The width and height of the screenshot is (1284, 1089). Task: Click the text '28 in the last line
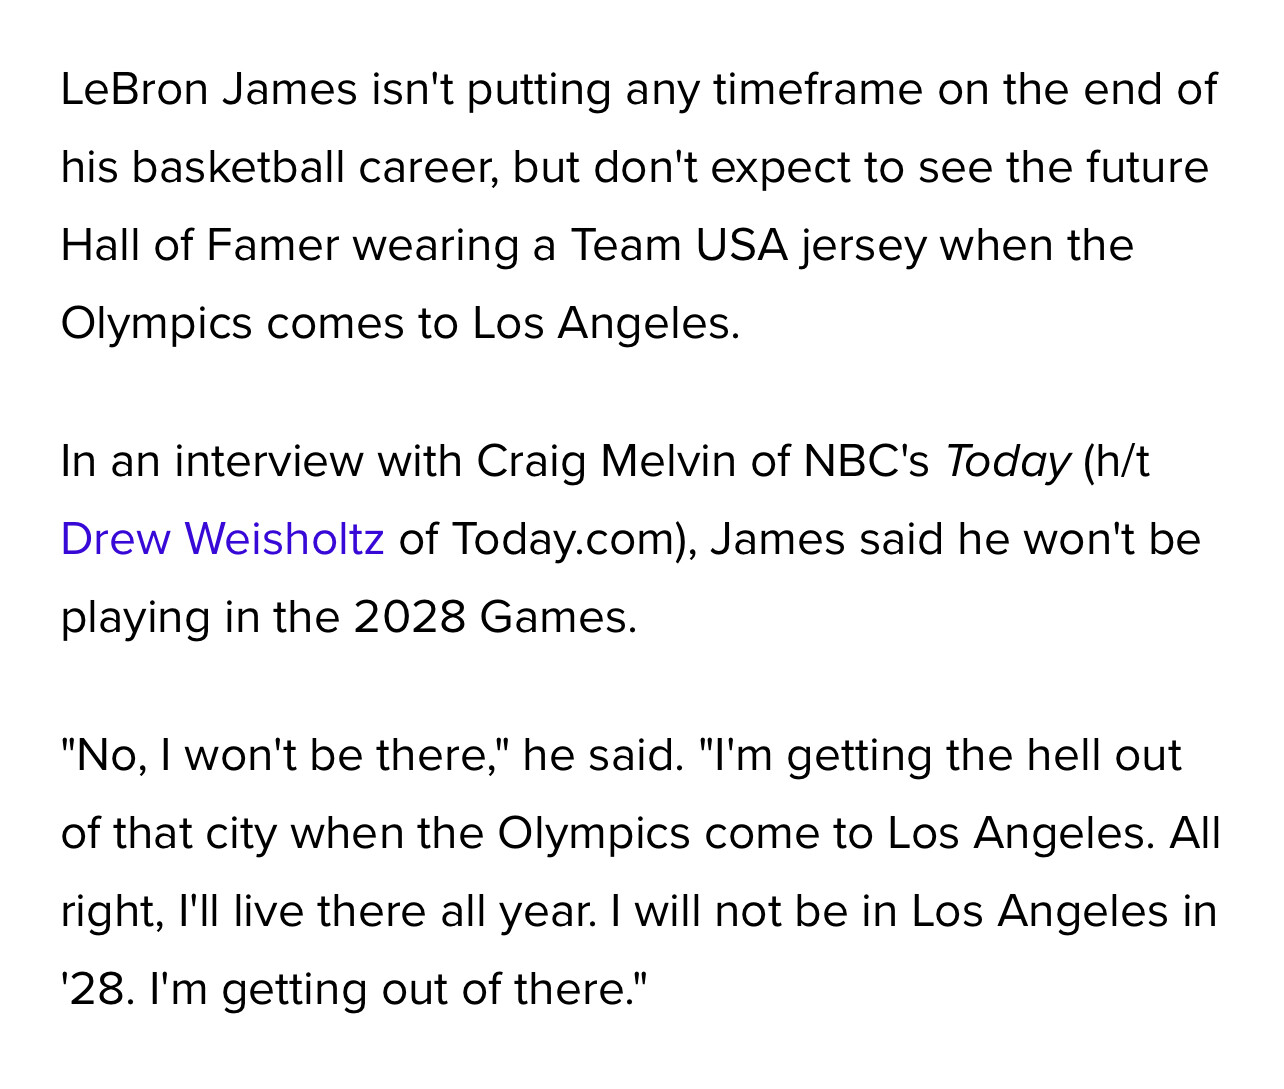point(97,990)
